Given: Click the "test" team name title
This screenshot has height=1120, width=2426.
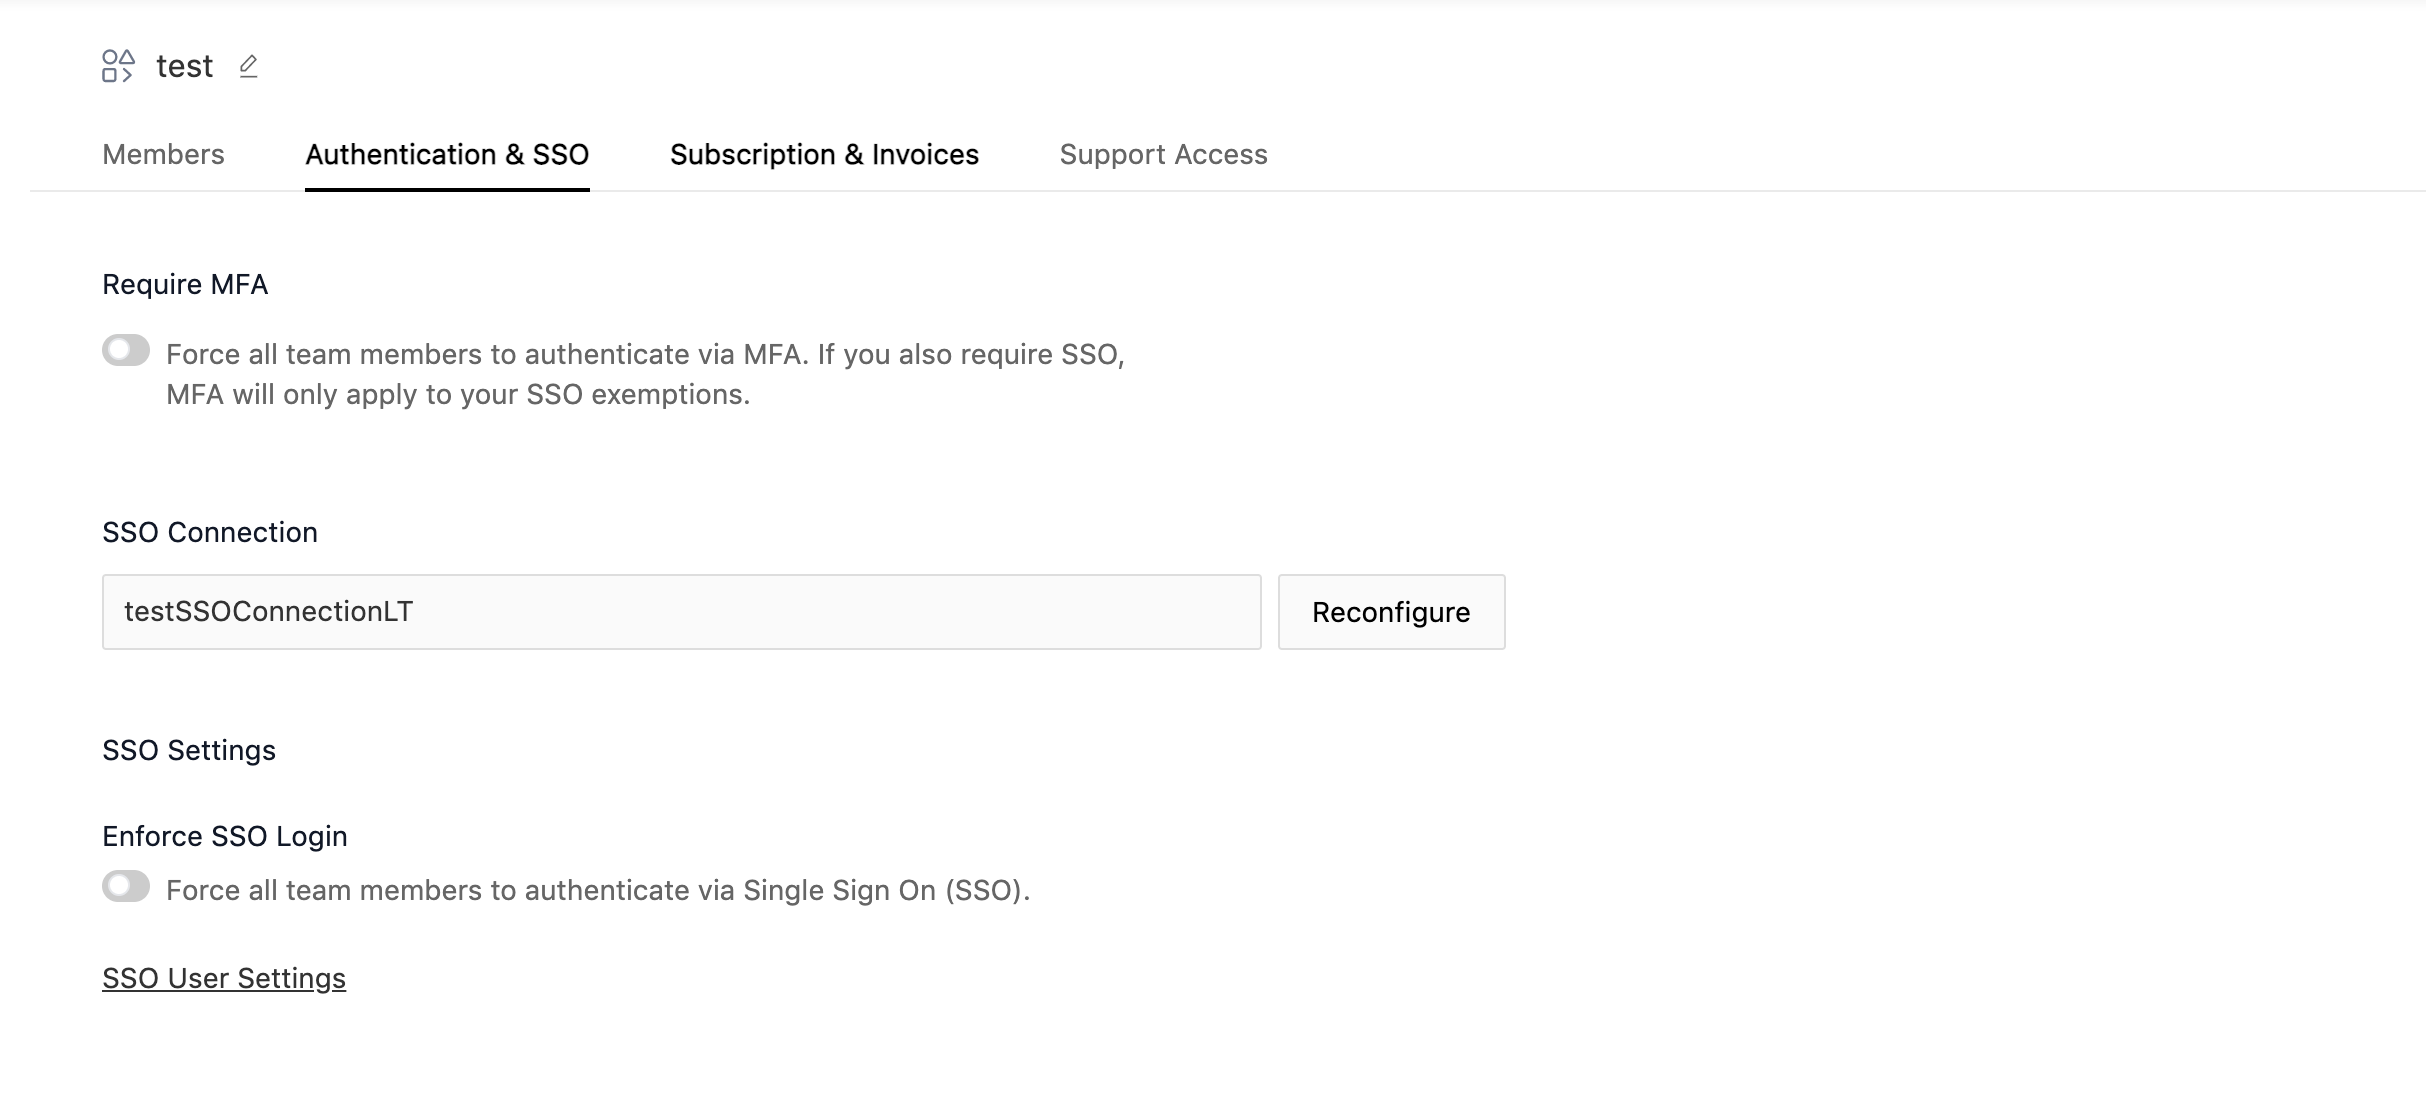Looking at the screenshot, I should 185,66.
